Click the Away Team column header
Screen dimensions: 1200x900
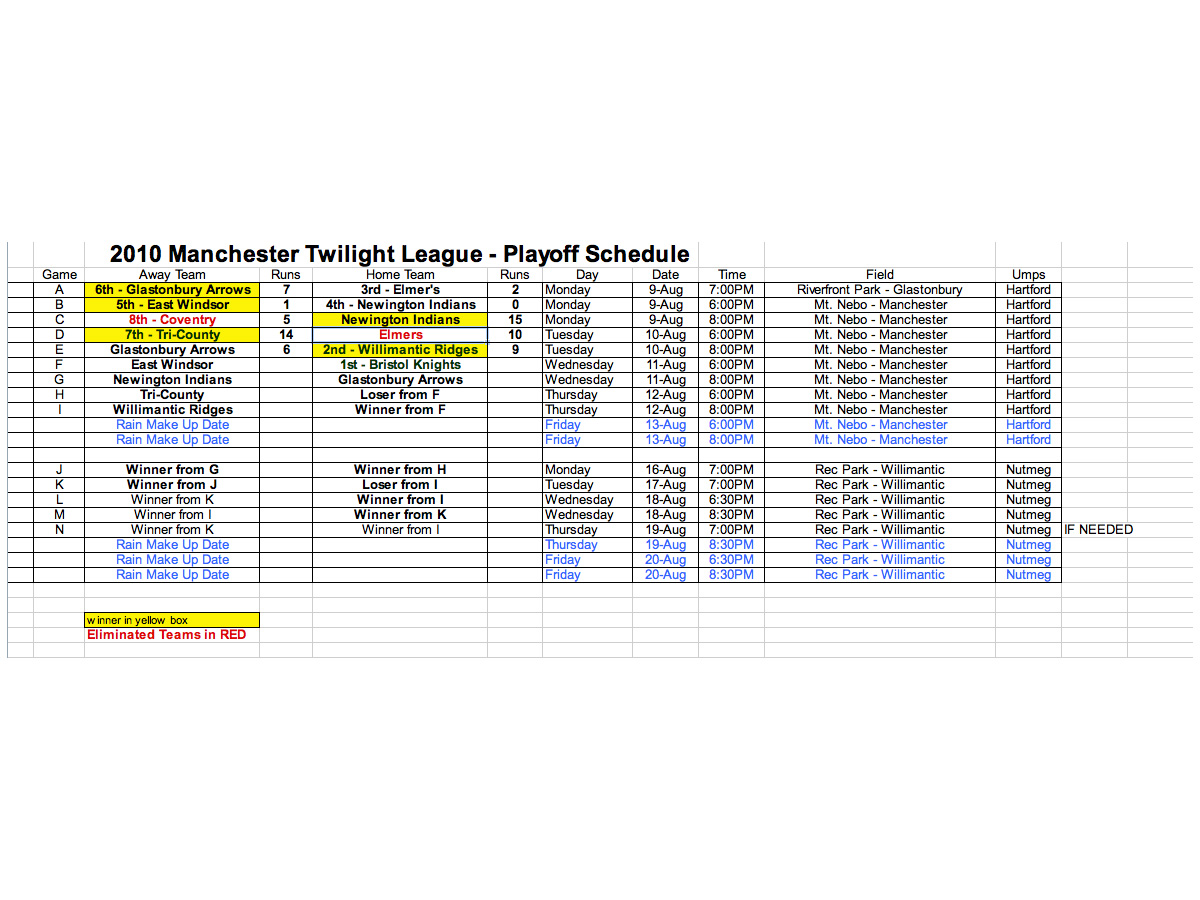pyautogui.click(x=172, y=274)
